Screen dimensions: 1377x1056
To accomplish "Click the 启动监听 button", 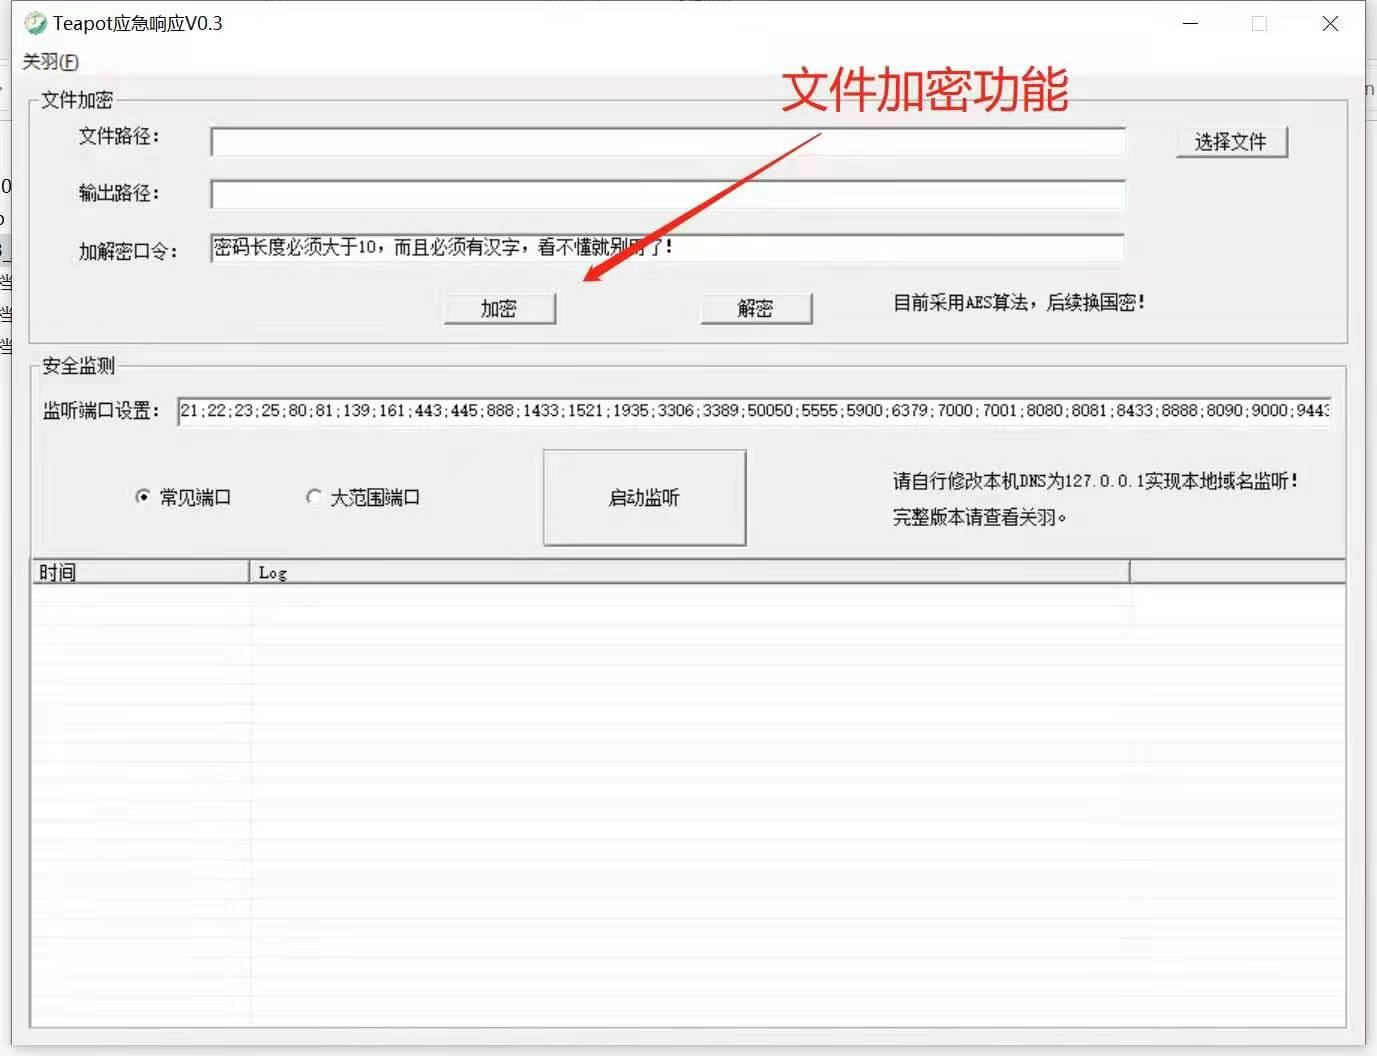I will tap(644, 497).
